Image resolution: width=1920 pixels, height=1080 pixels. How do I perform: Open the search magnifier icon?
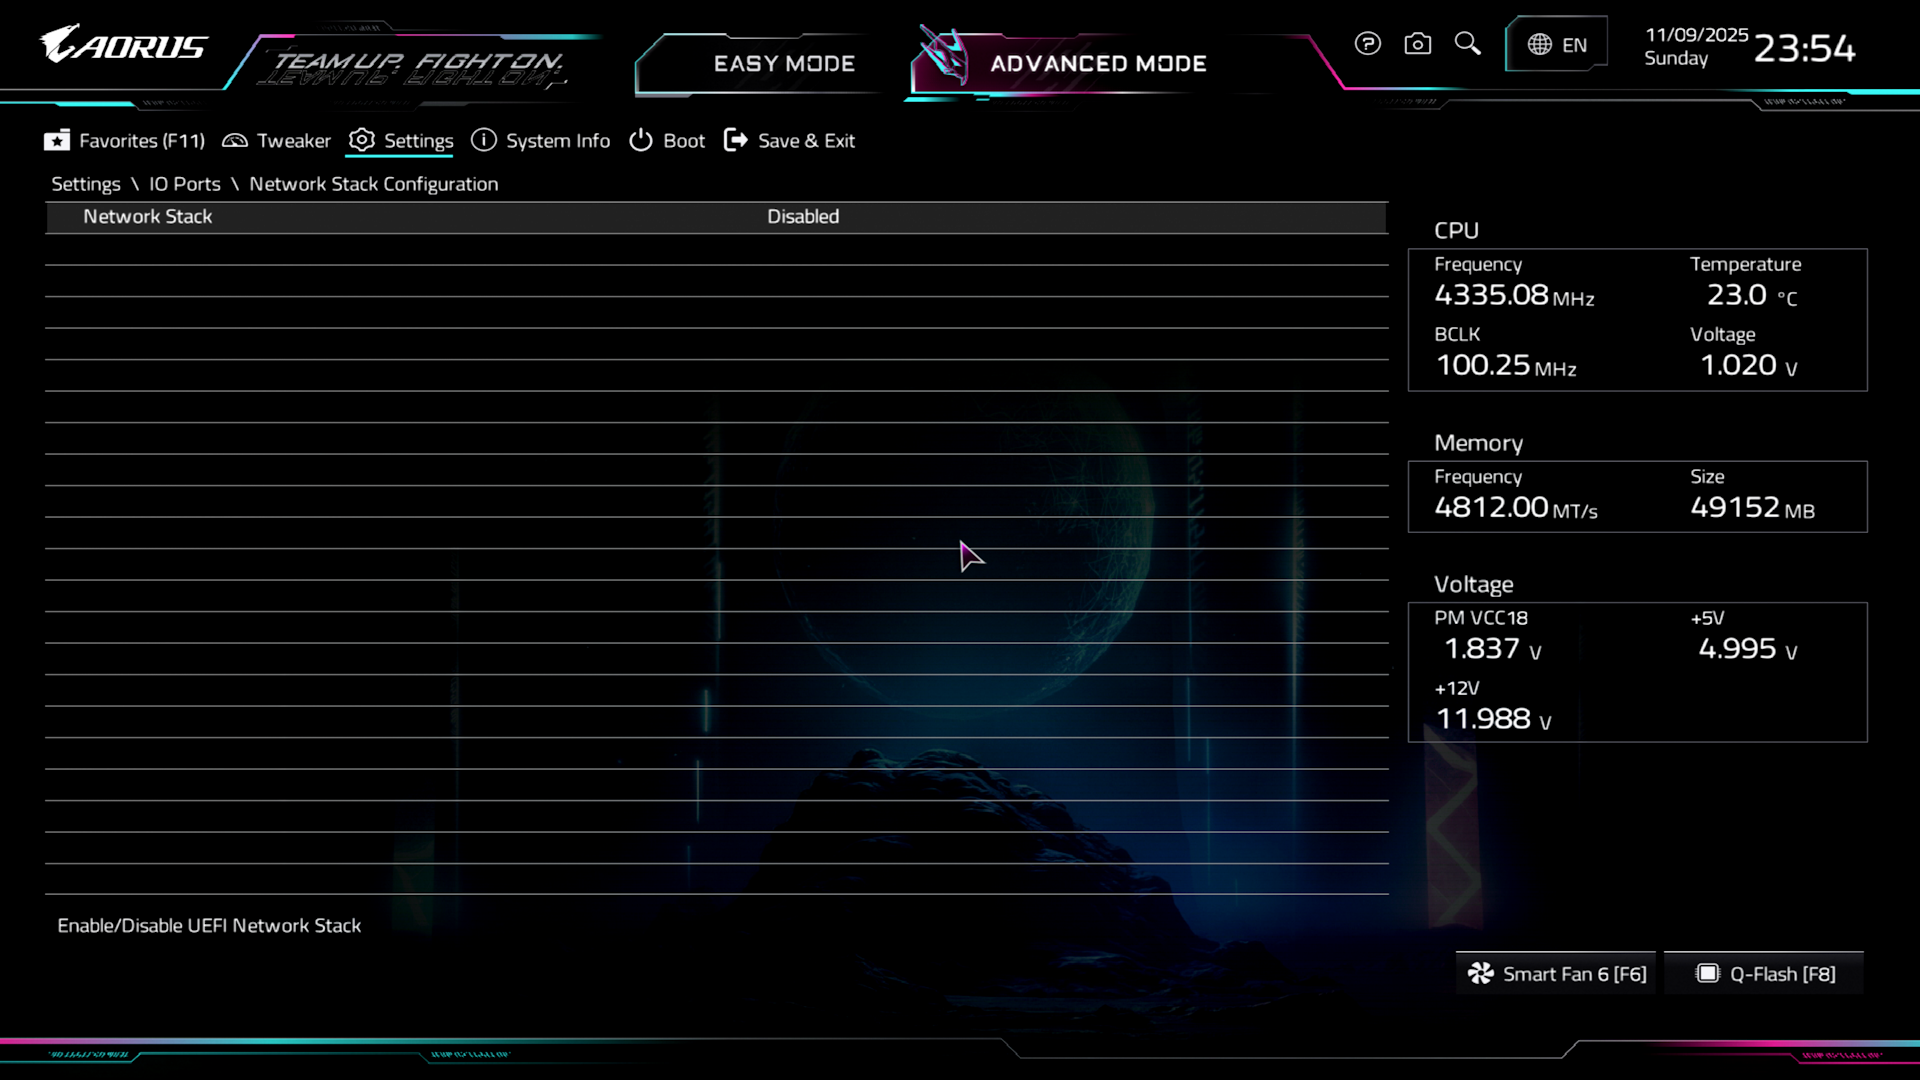(1467, 44)
